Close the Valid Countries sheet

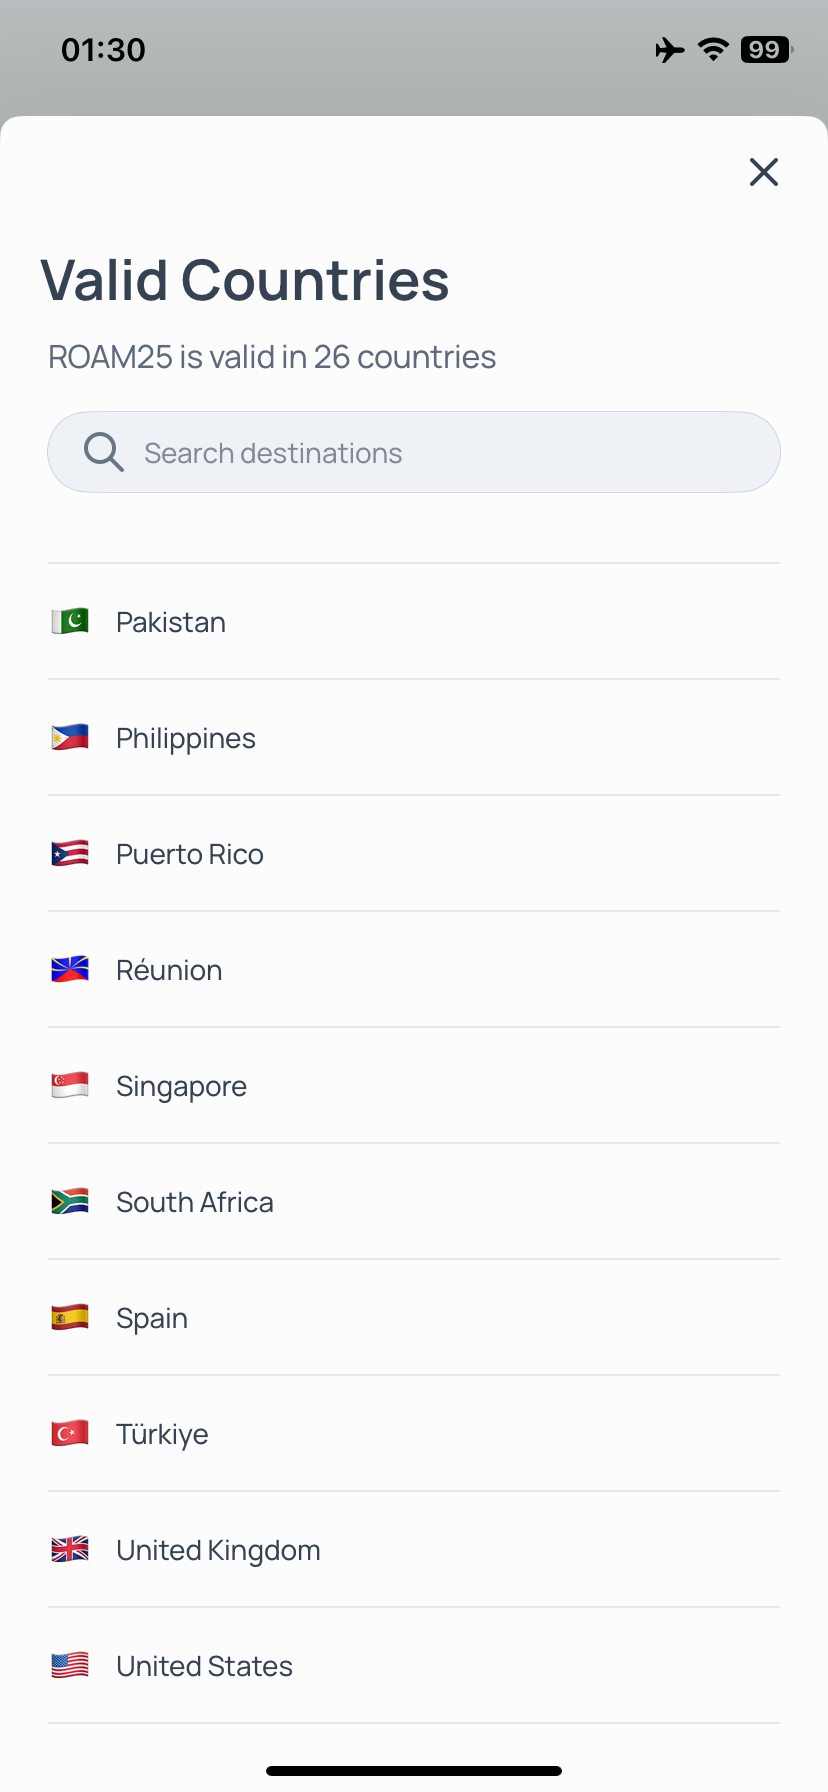tap(764, 172)
